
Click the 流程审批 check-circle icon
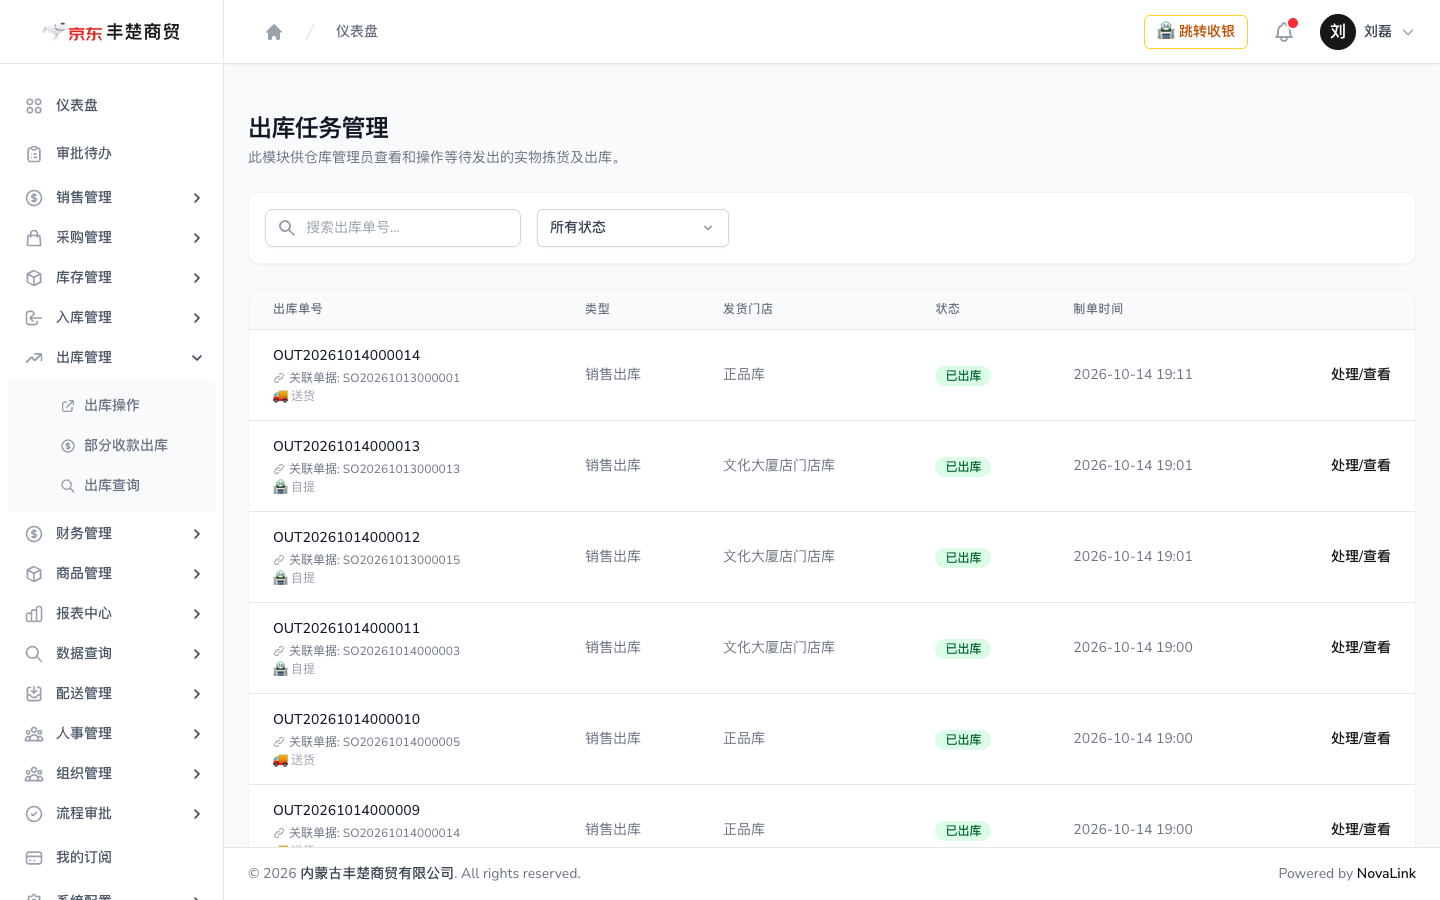34,814
